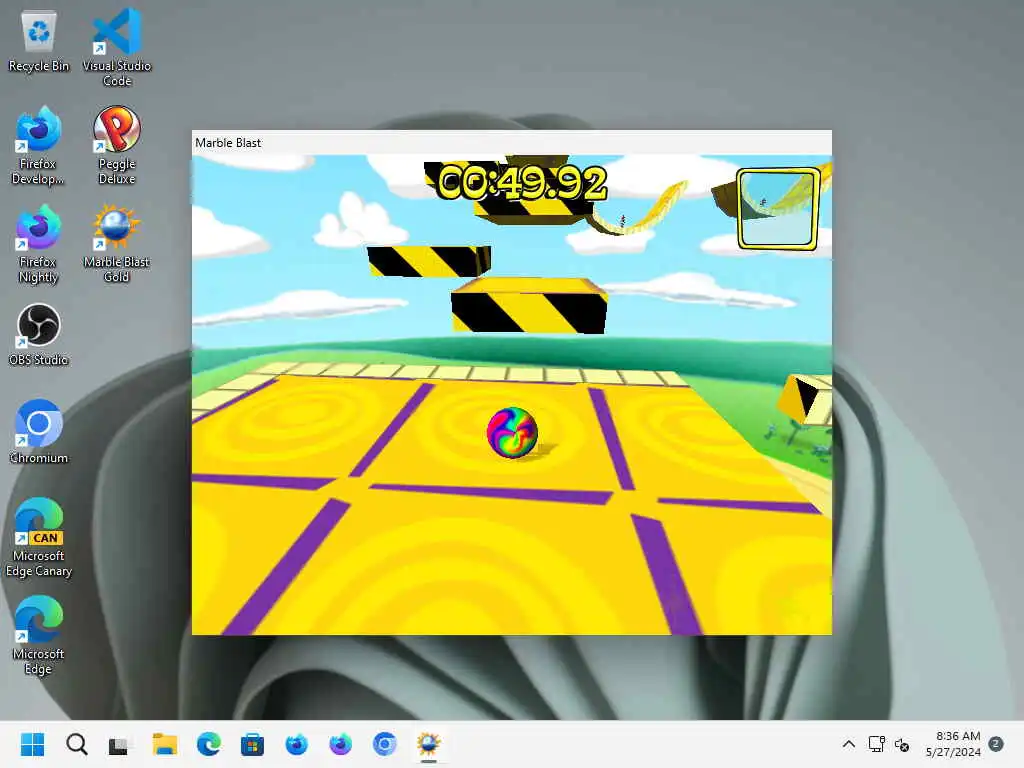Click the powerup slot box in game HUD
Image resolution: width=1024 pixels, height=768 pixels.
[x=778, y=209]
